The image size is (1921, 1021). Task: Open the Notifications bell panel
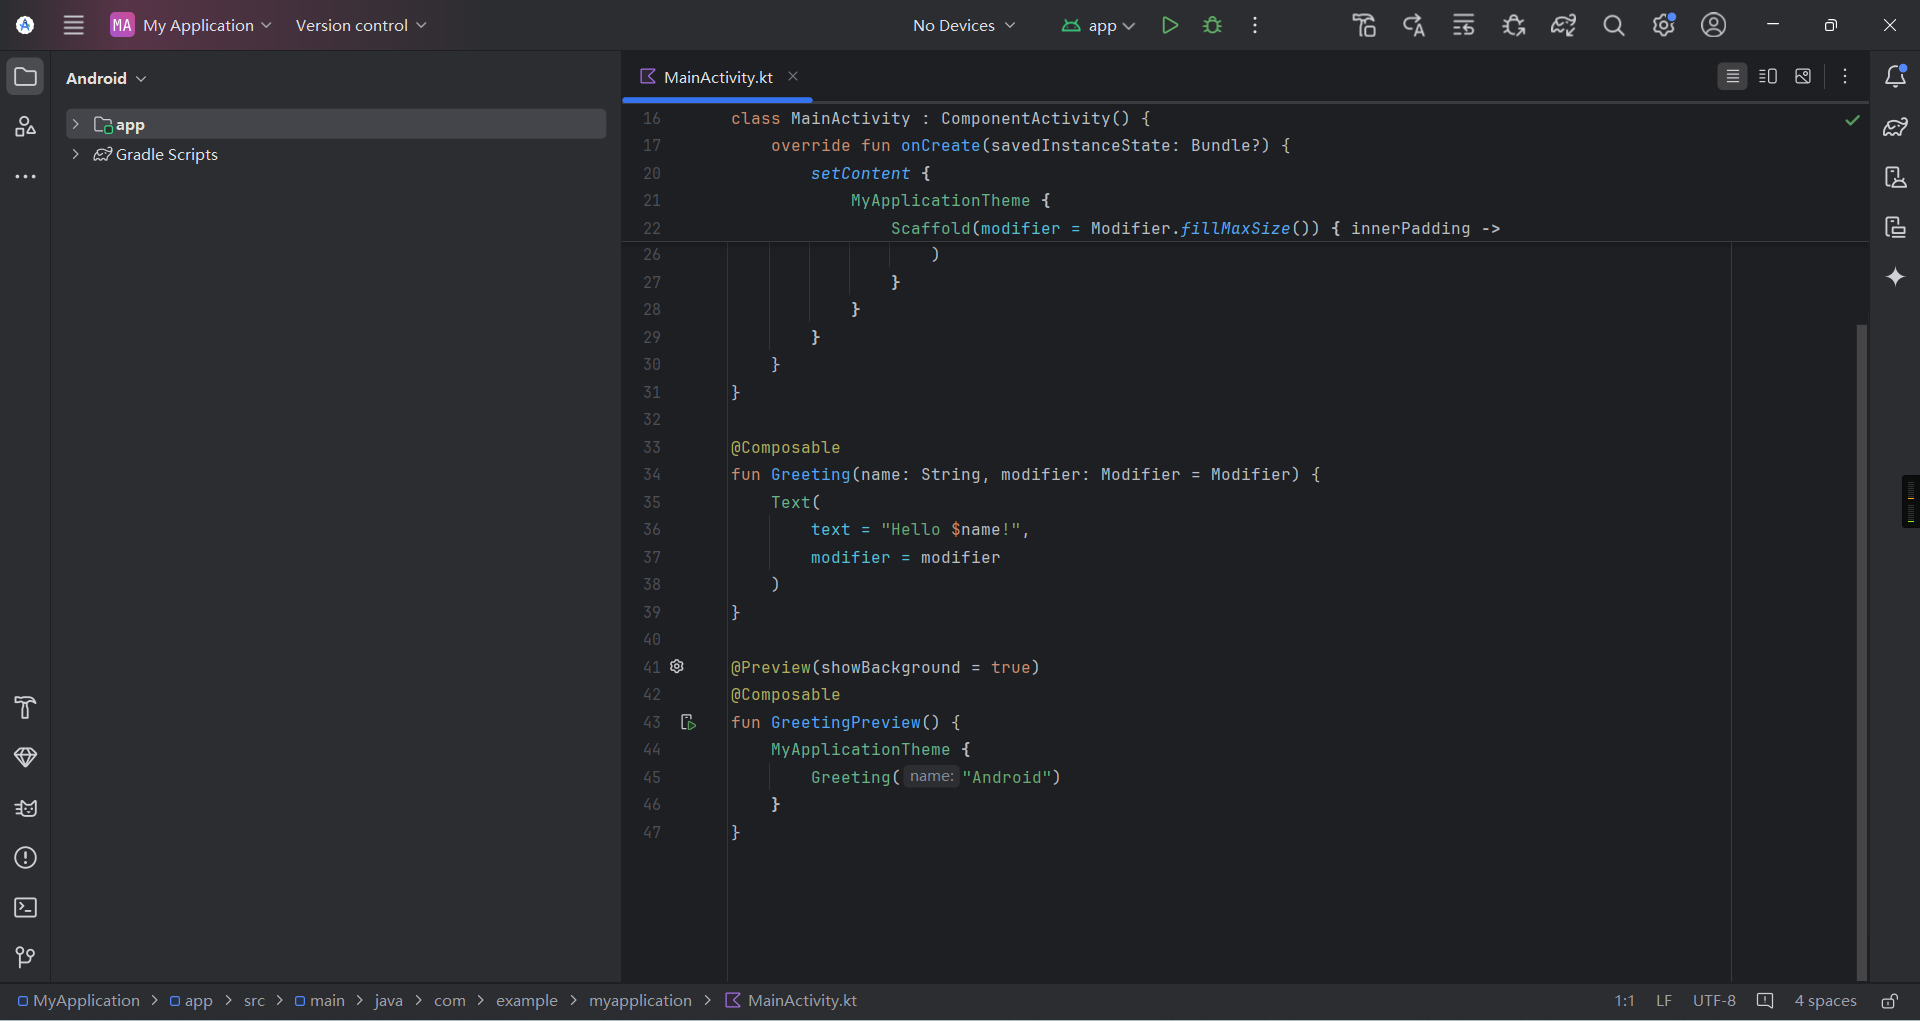click(1895, 76)
